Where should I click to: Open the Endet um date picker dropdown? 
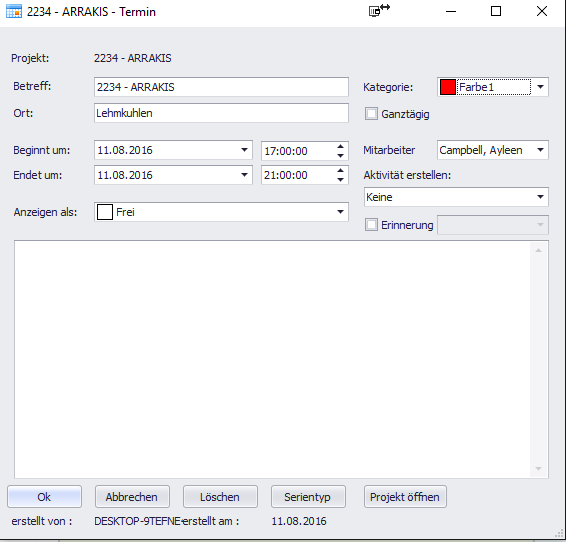point(244,175)
